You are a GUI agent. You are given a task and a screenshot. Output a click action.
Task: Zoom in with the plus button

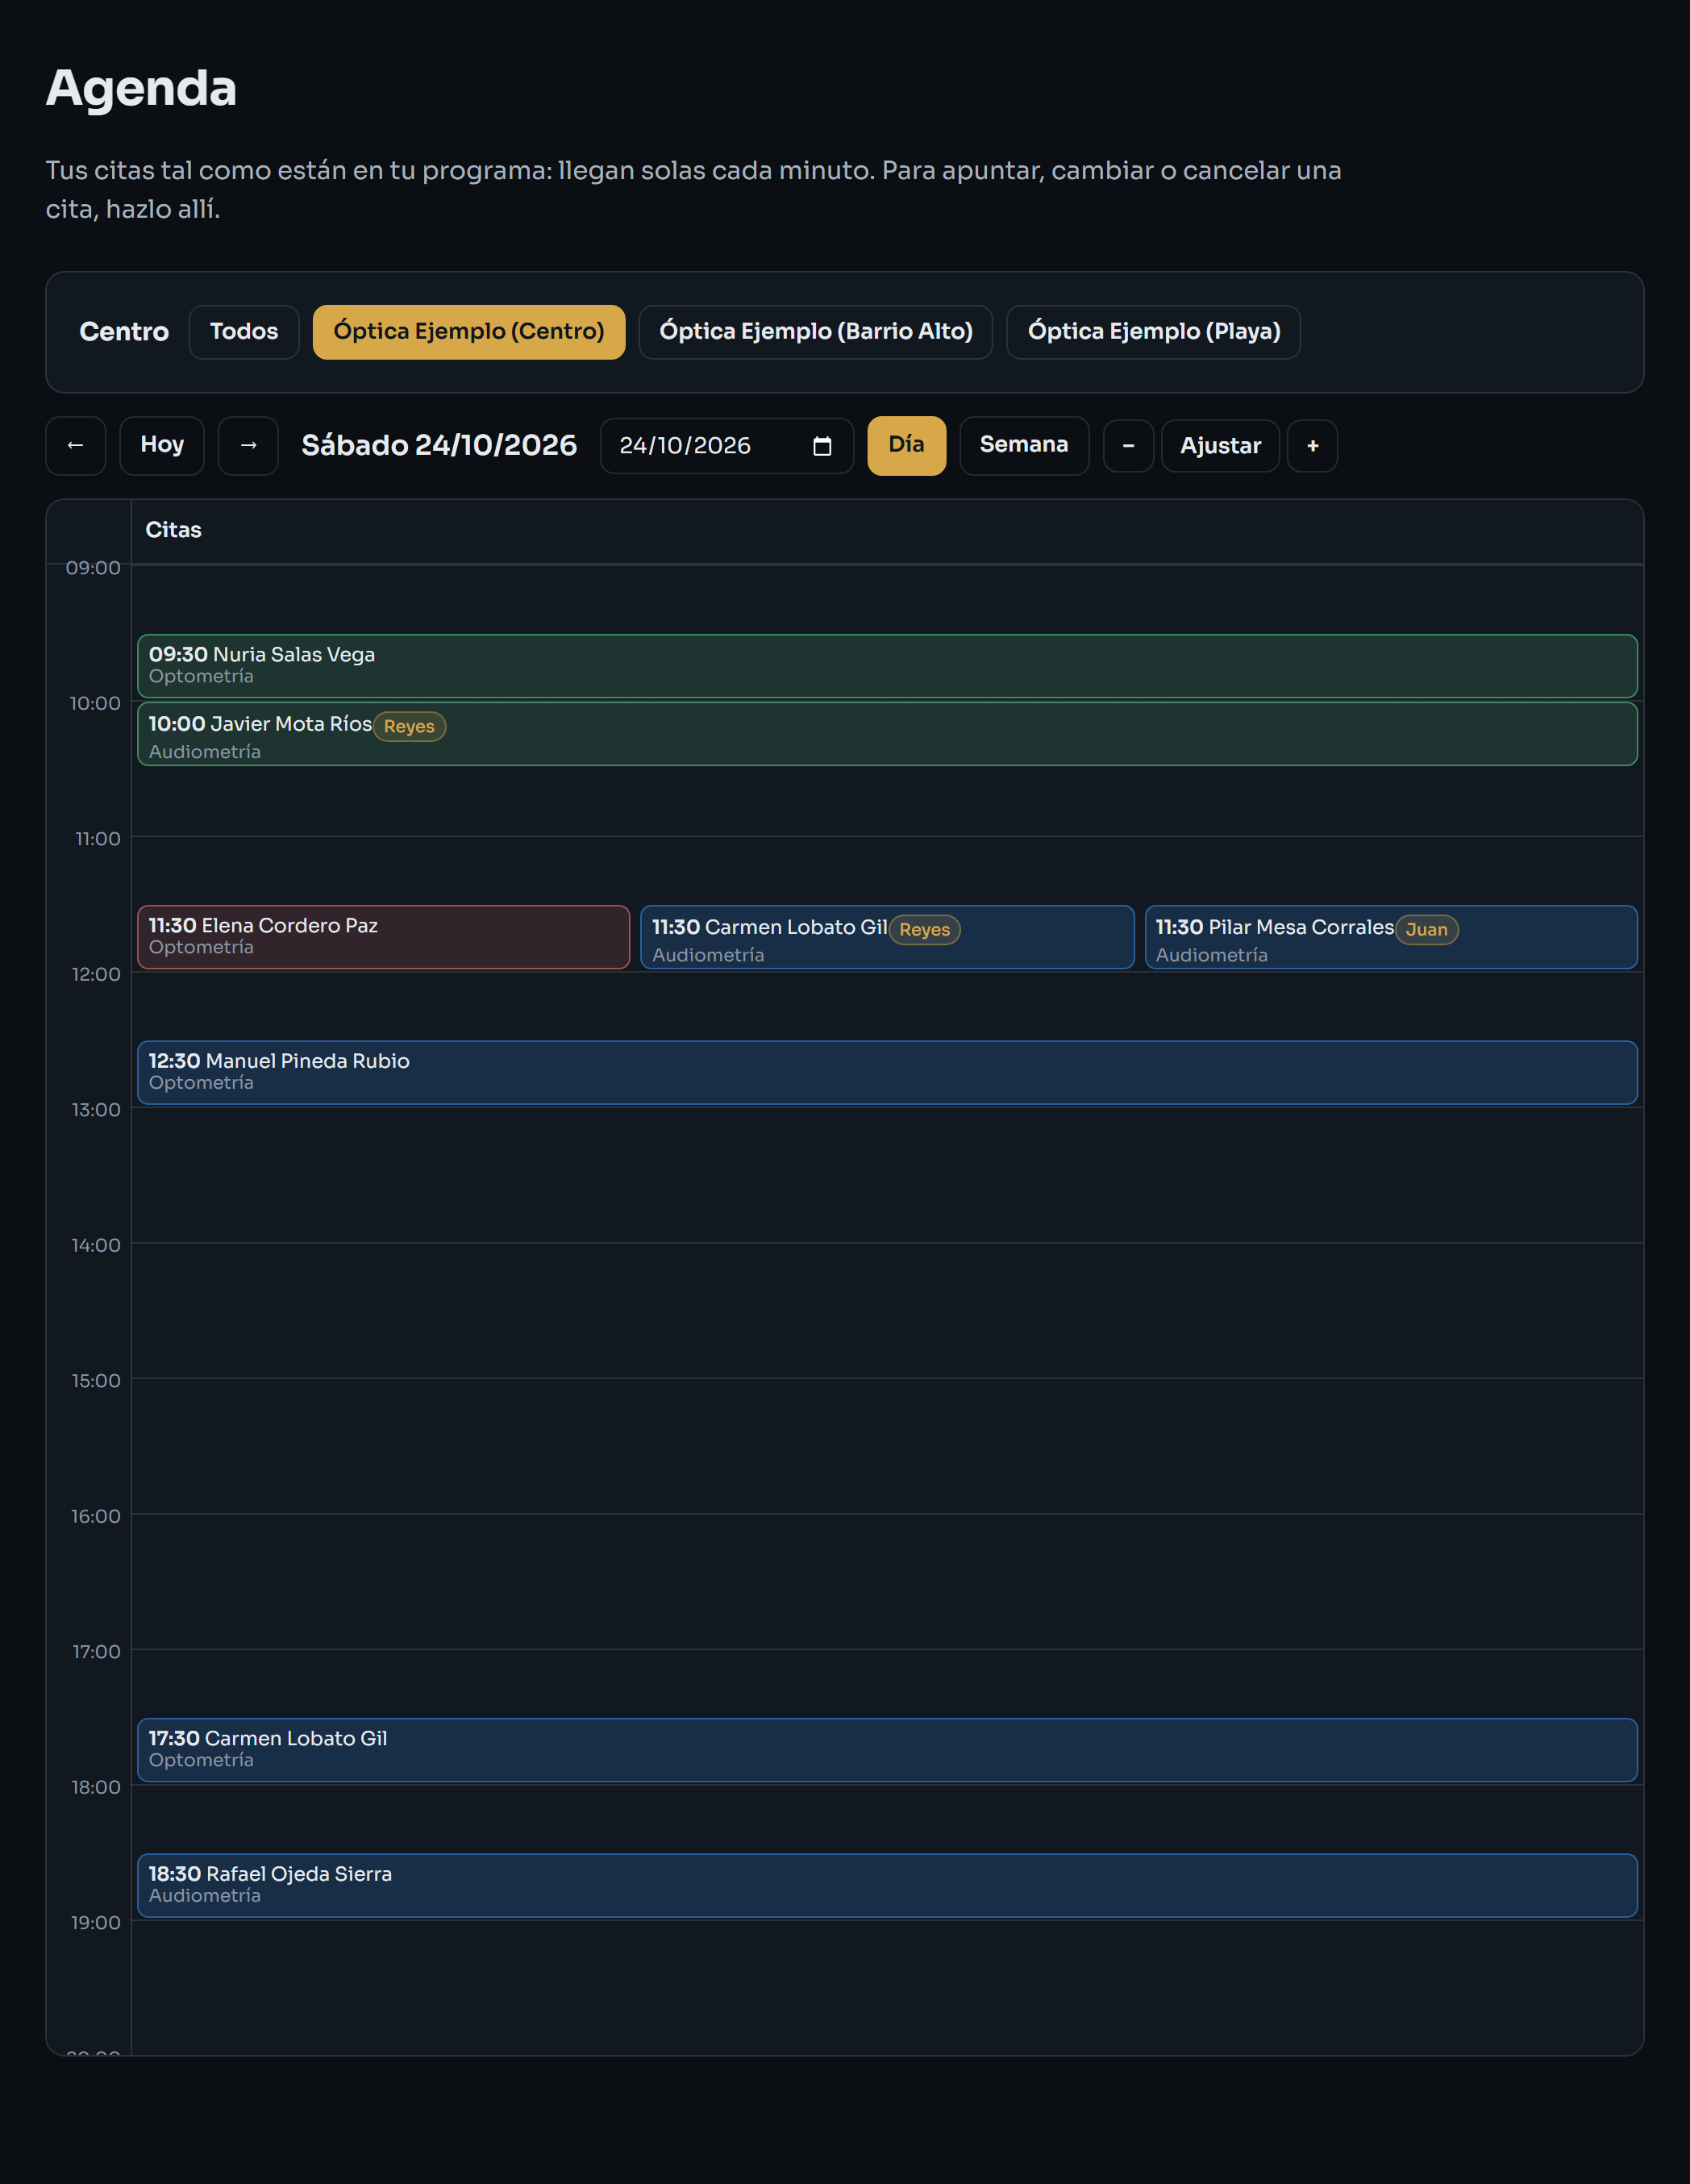coord(1312,446)
